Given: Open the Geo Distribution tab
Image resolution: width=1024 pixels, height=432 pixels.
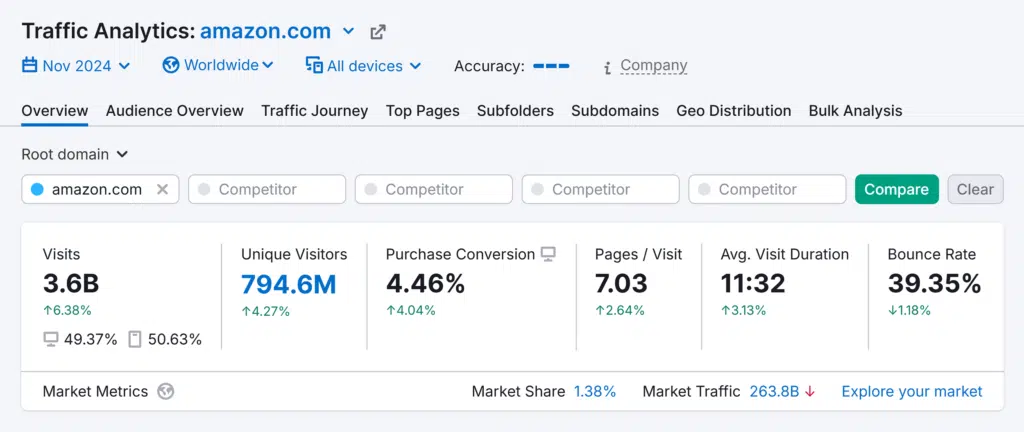Looking at the screenshot, I should 733,111.
